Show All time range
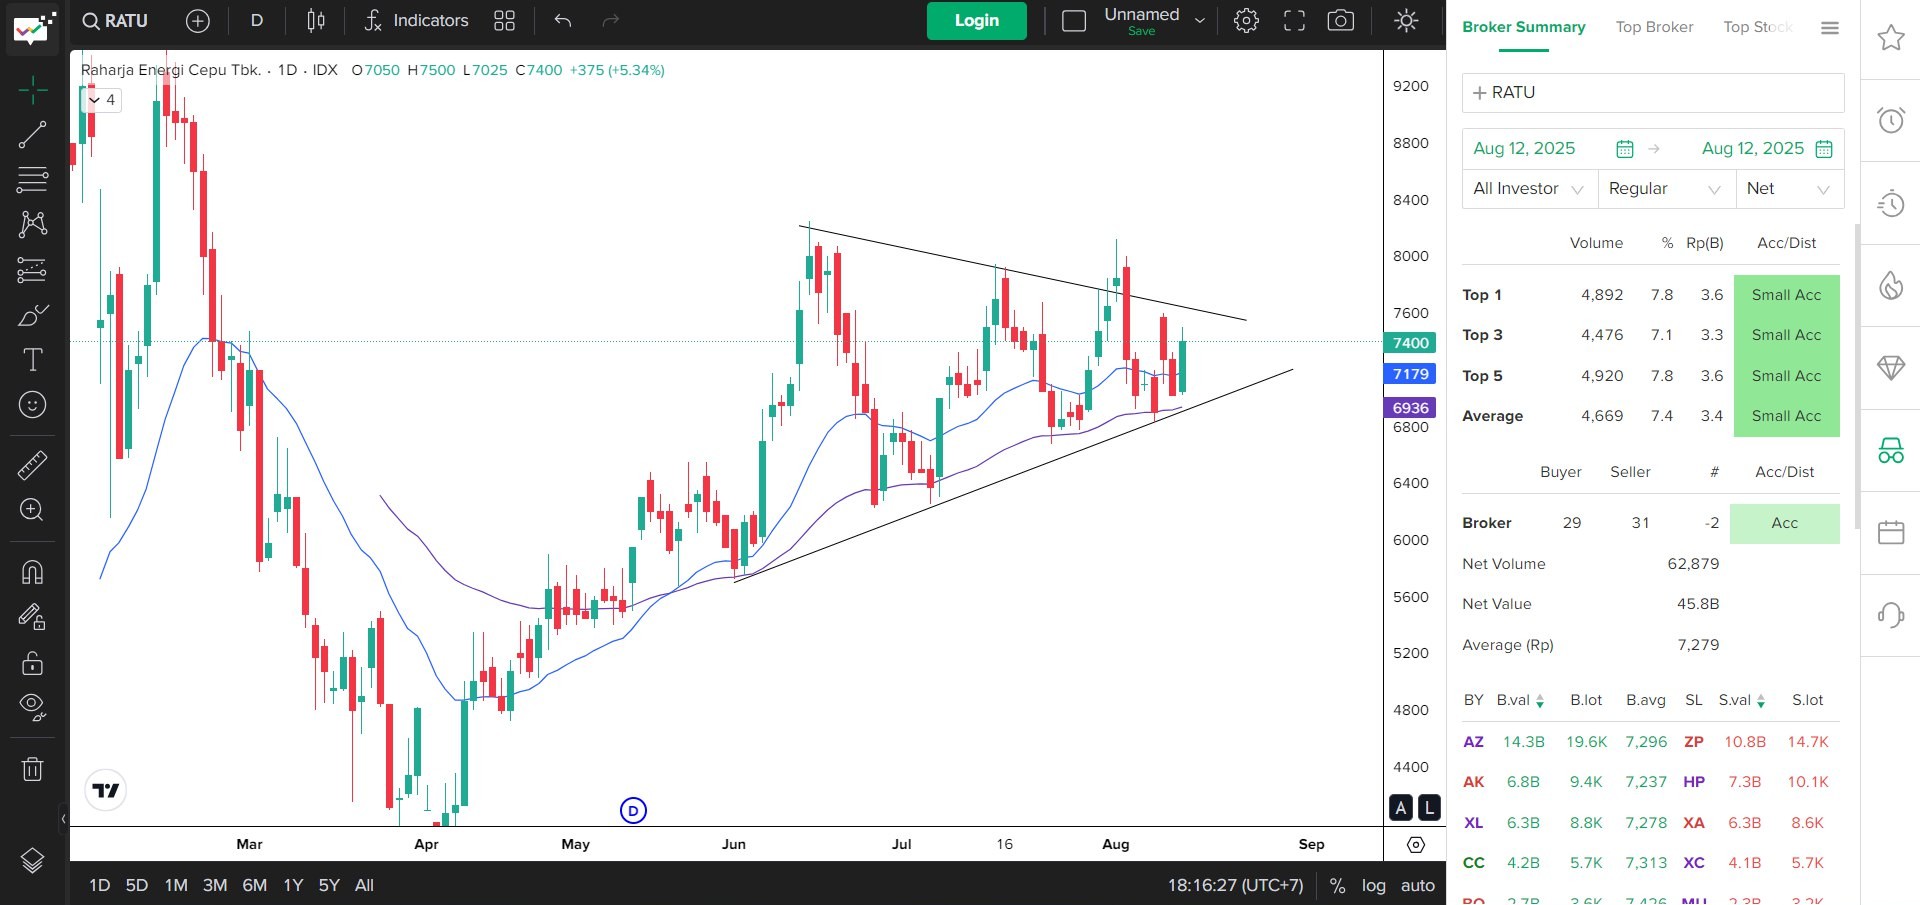The image size is (1920, 905). pyautogui.click(x=364, y=885)
